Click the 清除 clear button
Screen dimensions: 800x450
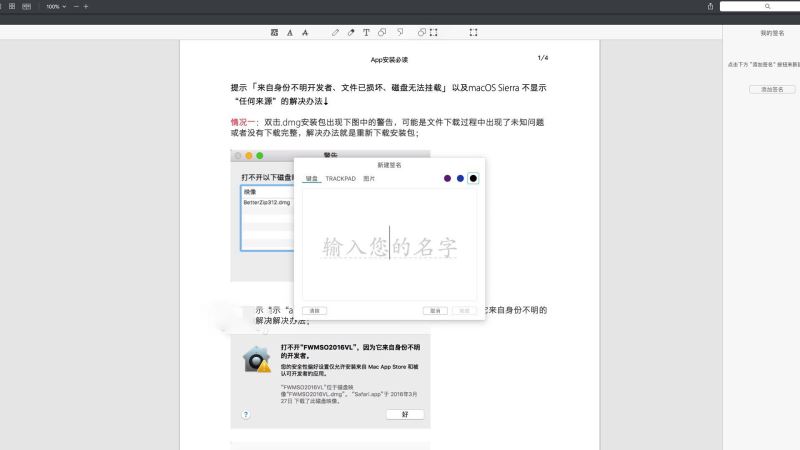314,311
